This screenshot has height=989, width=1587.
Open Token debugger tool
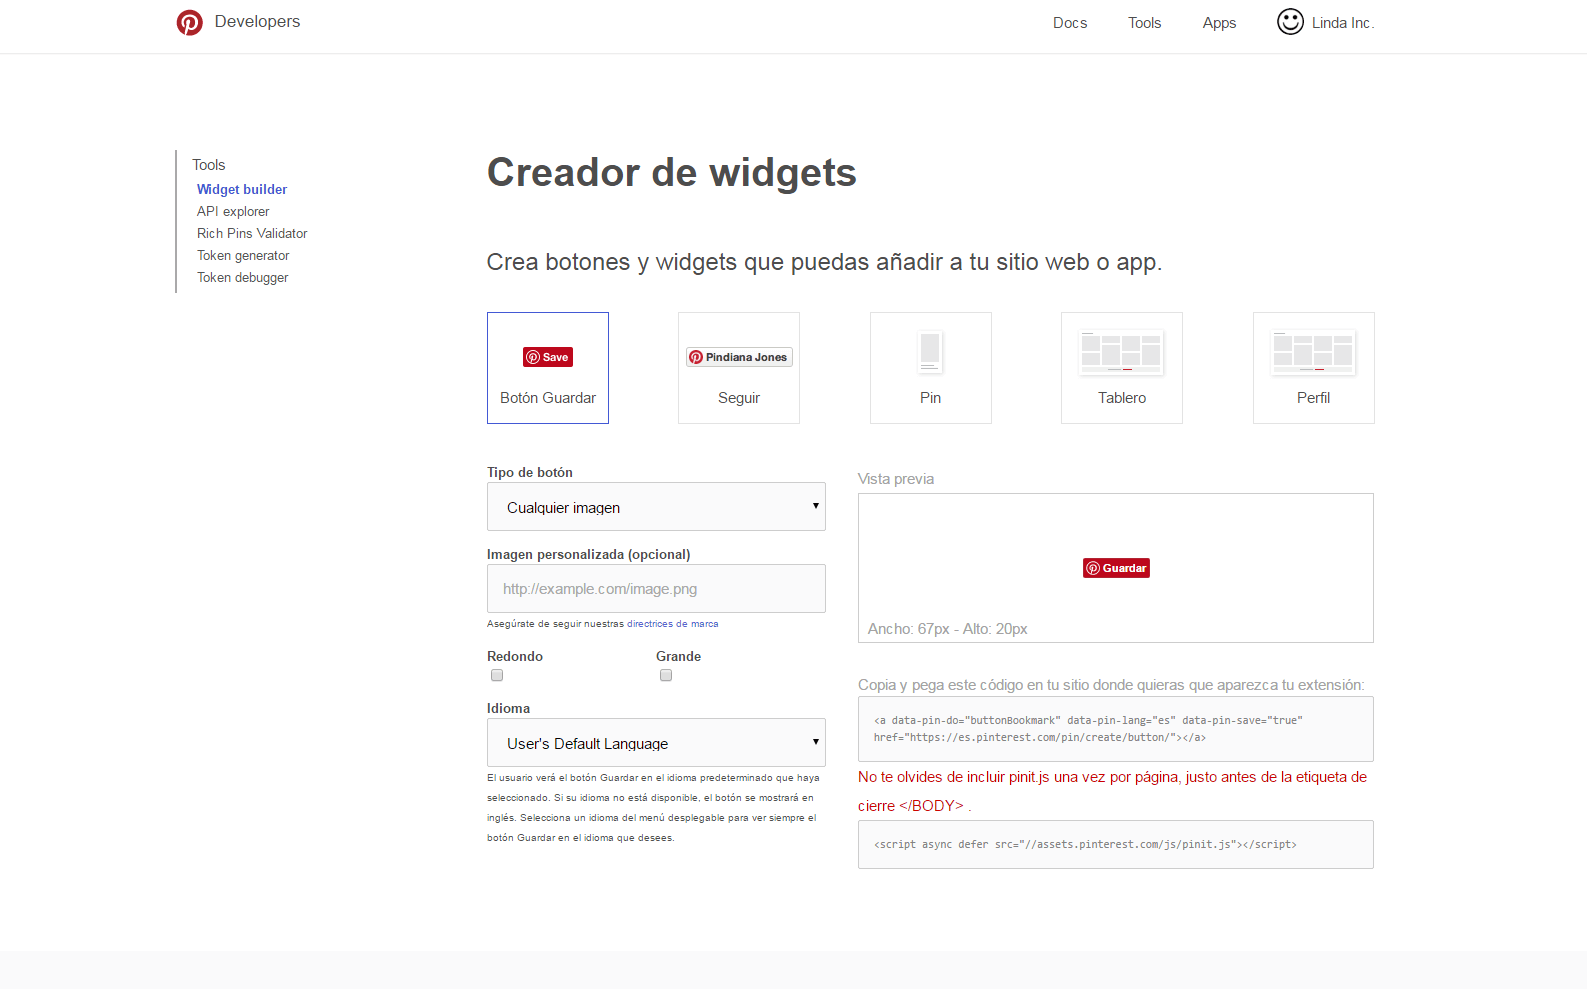[242, 277]
